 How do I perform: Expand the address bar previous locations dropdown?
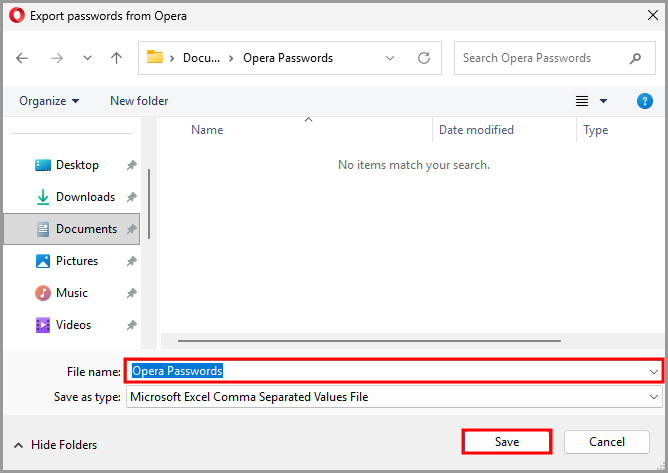pyautogui.click(x=390, y=58)
